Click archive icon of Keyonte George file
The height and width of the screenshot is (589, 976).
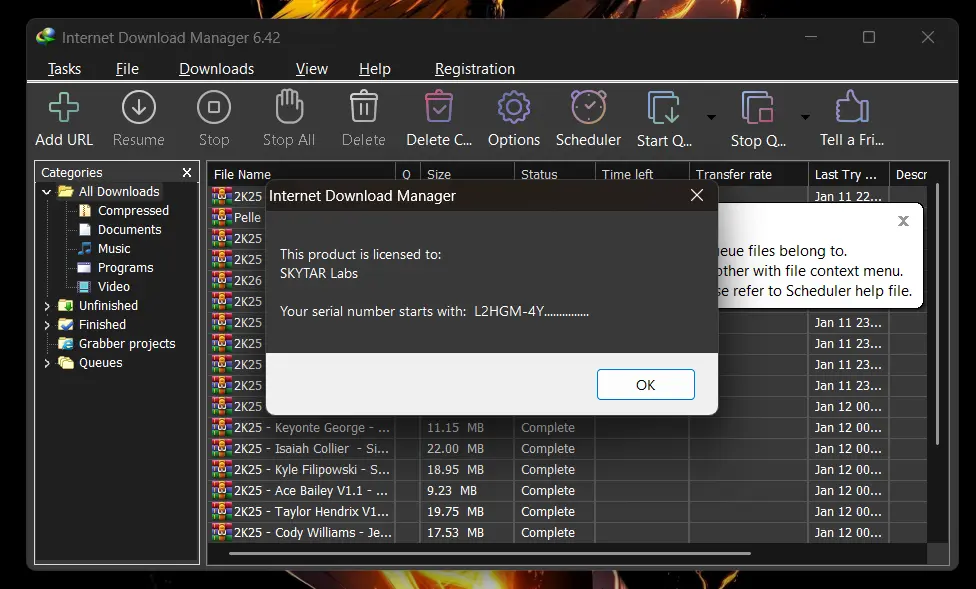click(222, 427)
